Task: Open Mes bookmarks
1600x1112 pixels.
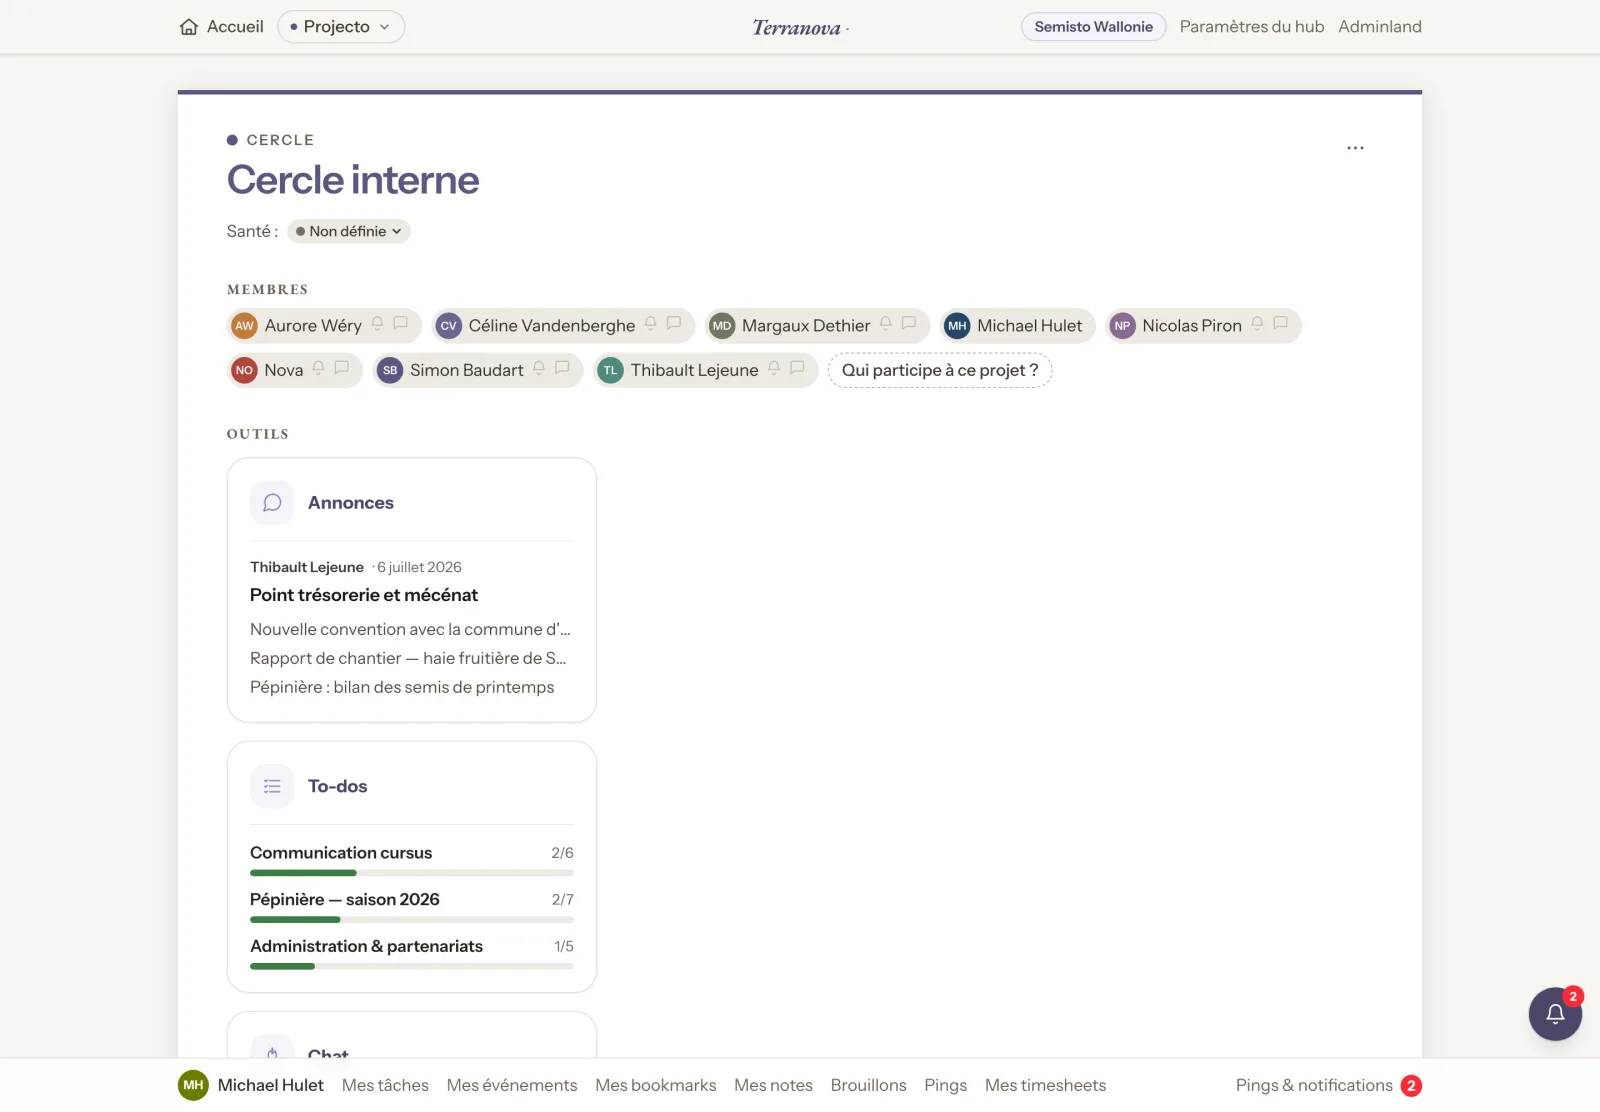Action: coord(656,1085)
